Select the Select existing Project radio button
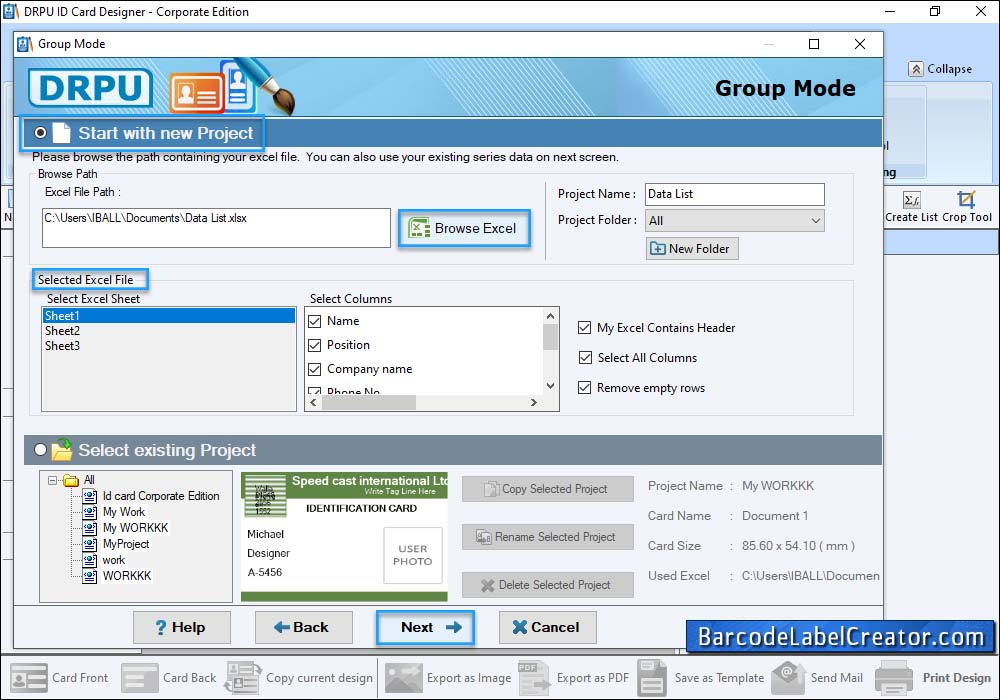 (41, 449)
